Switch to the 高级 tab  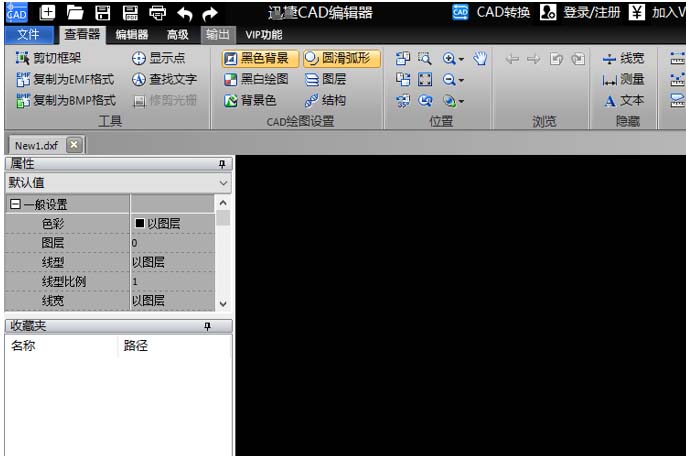tap(178, 35)
